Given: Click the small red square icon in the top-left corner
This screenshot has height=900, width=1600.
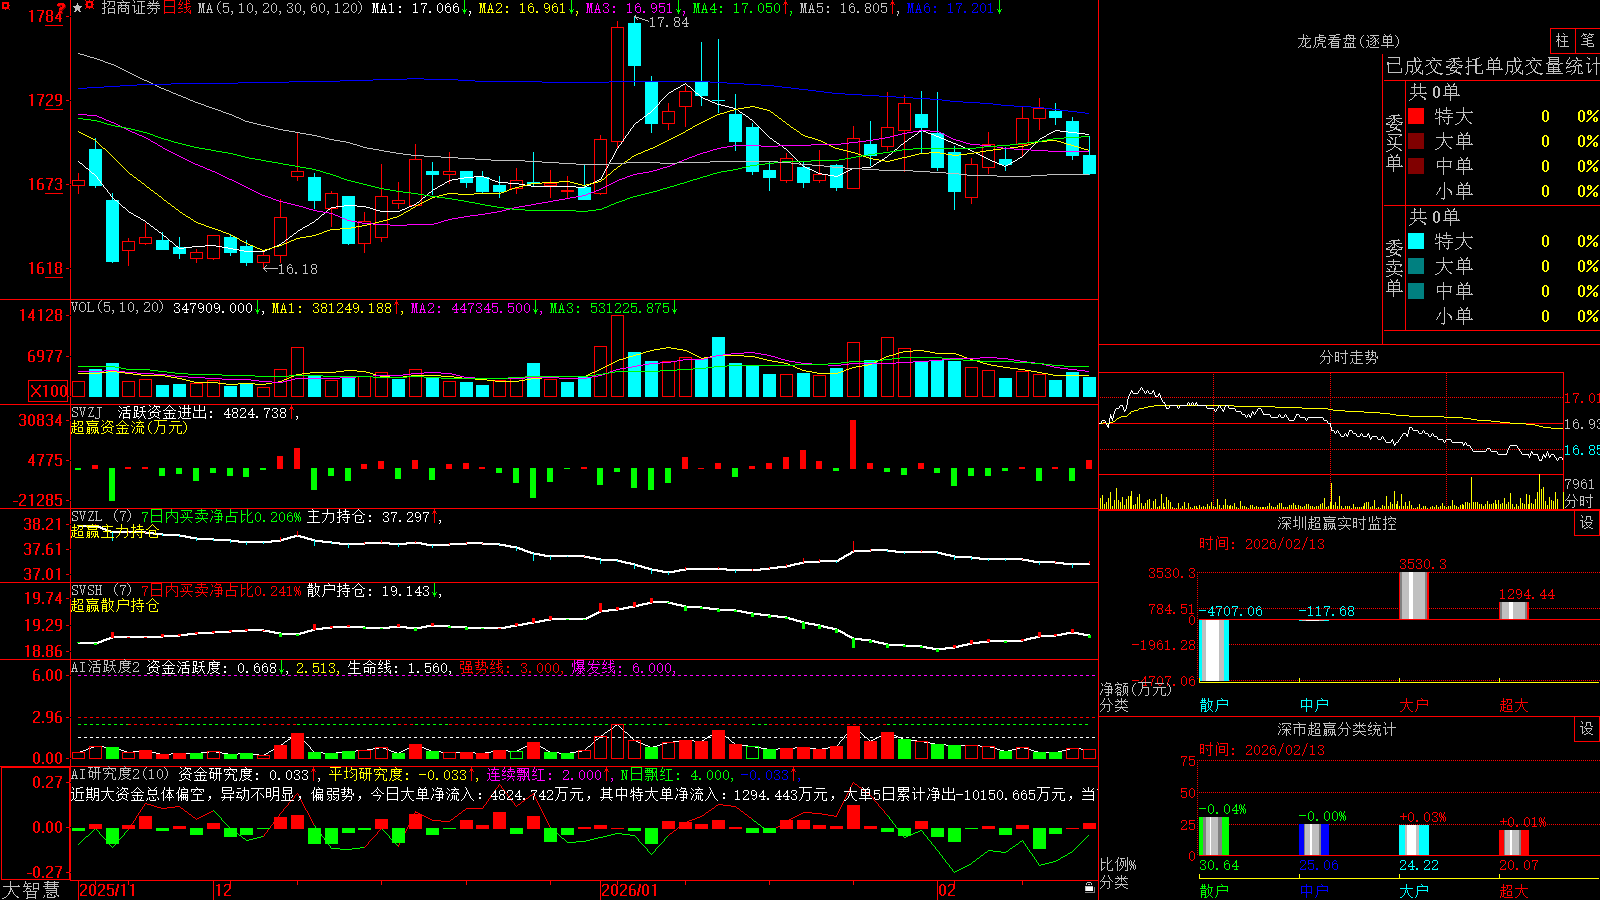Looking at the screenshot, I should point(5,6).
